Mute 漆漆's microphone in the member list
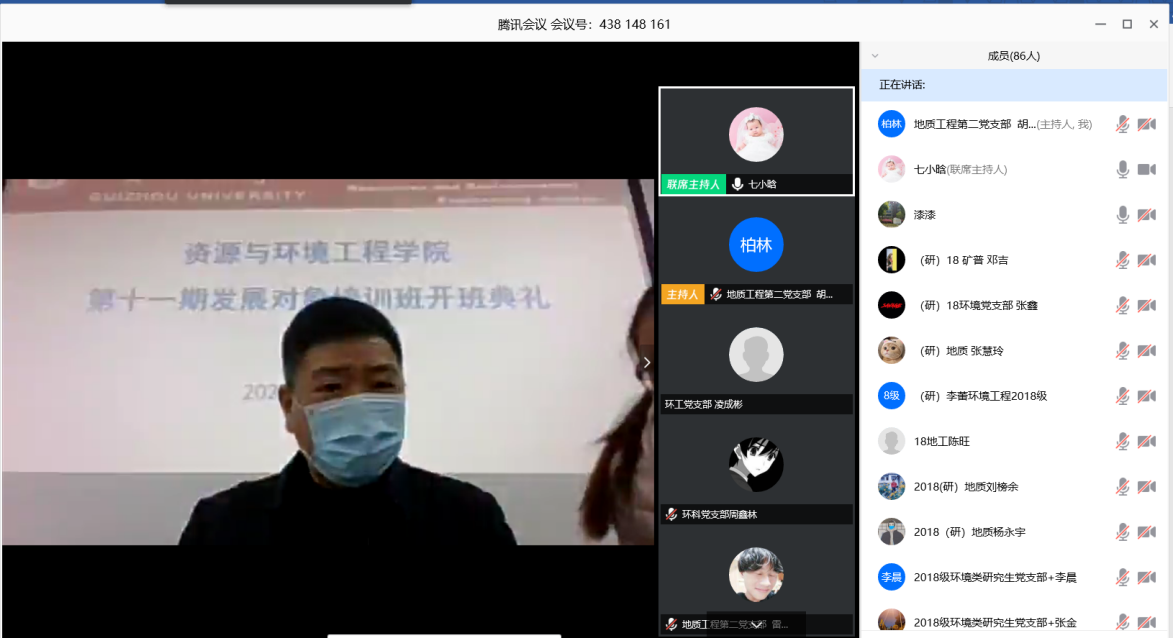1173x638 pixels. click(1123, 215)
